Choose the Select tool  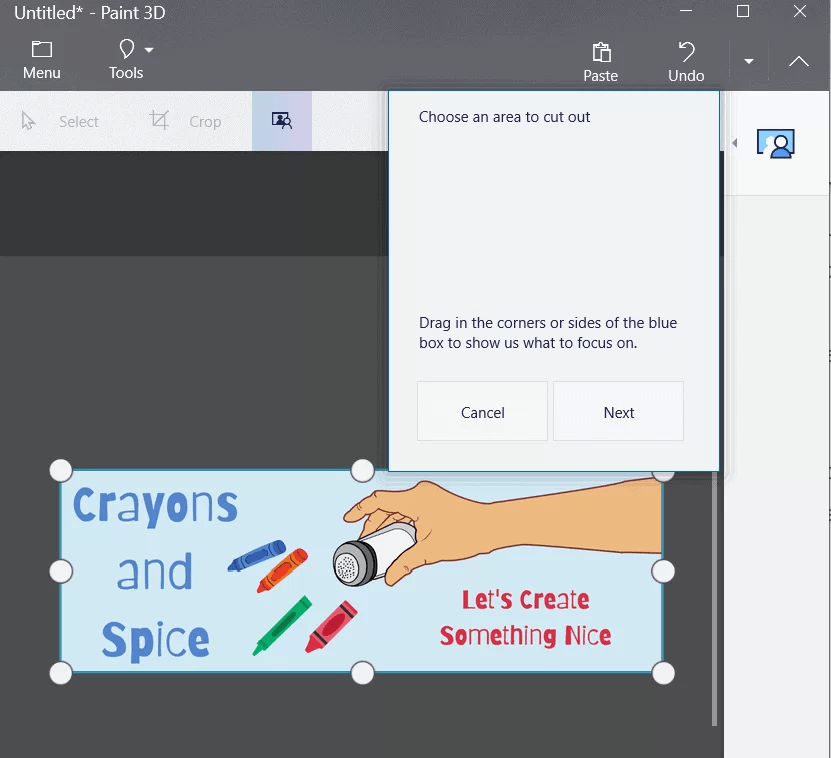point(59,121)
